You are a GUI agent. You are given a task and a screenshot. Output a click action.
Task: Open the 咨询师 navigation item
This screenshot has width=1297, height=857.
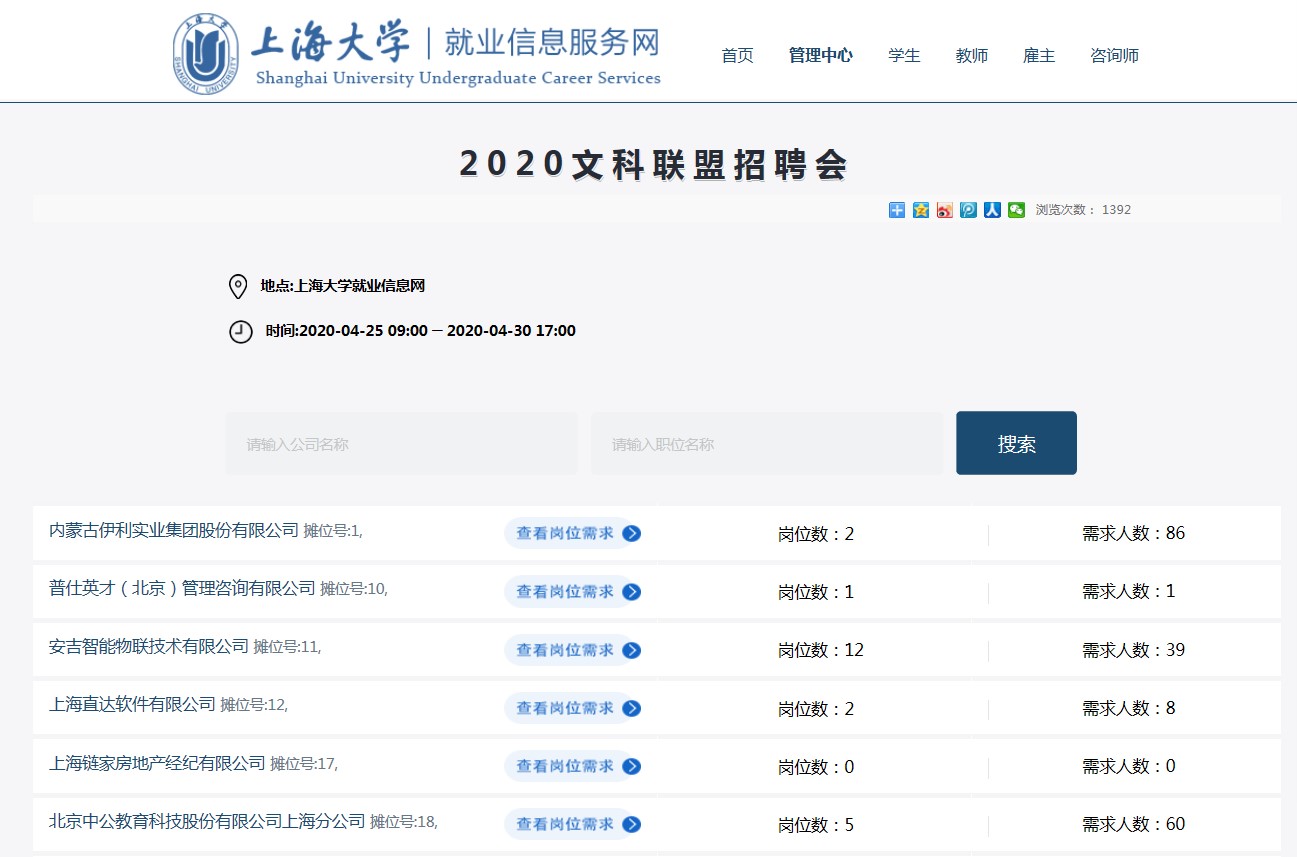[x=1114, y=56]
